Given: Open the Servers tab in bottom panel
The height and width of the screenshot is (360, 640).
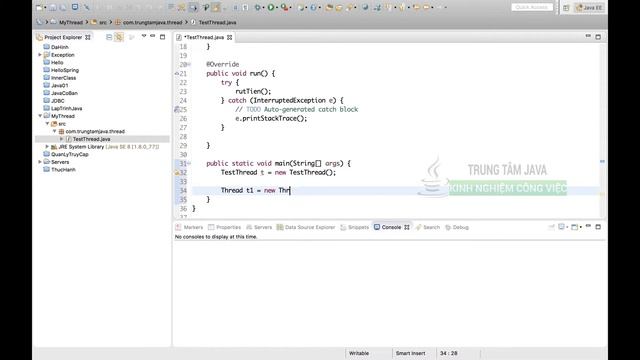Looking at the screenshot, I should pyautogui.click(x=259, y=227).
